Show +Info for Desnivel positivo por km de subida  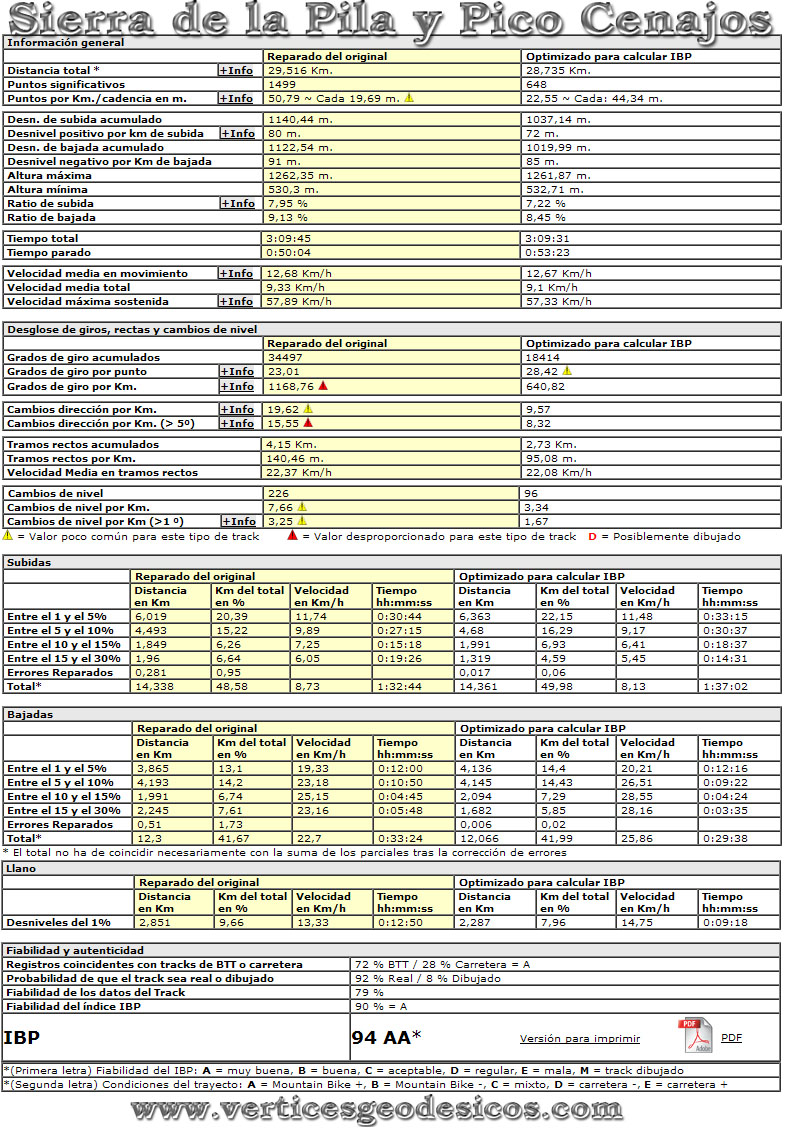[237, 134]
